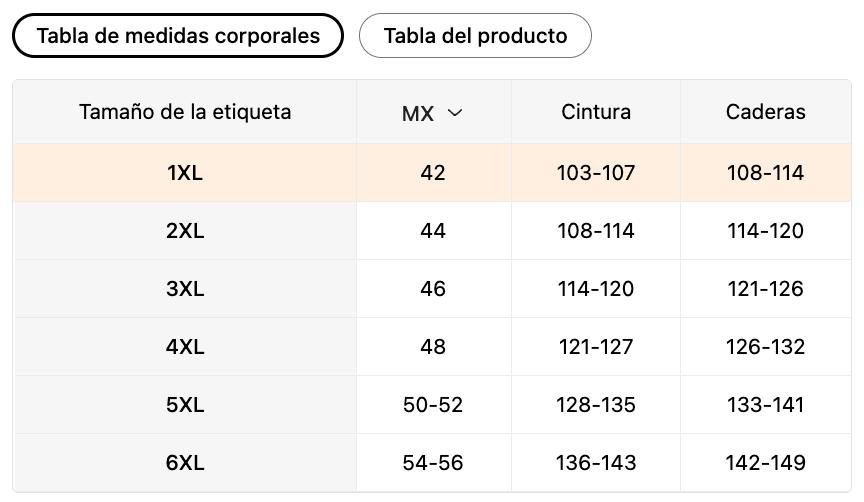Pick the 4XL size row label
Image resolution: width=864 pixels, height=502 pixels.
pos(185,347)
